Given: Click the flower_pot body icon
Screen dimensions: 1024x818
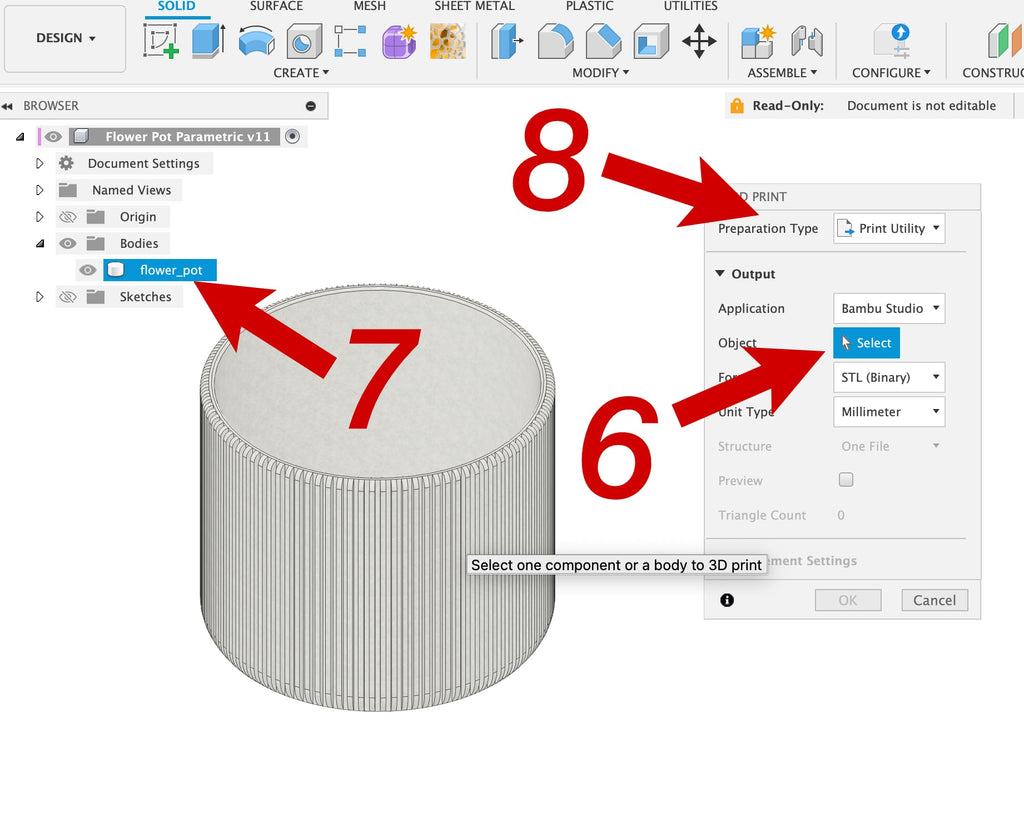Looking at the screenshot, I should (x=116, y=270).
